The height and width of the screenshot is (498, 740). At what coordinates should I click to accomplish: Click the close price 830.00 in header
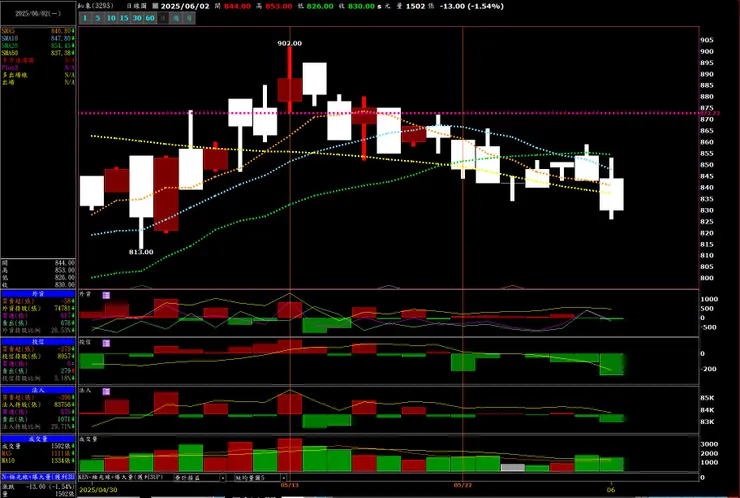pos(361,6)
